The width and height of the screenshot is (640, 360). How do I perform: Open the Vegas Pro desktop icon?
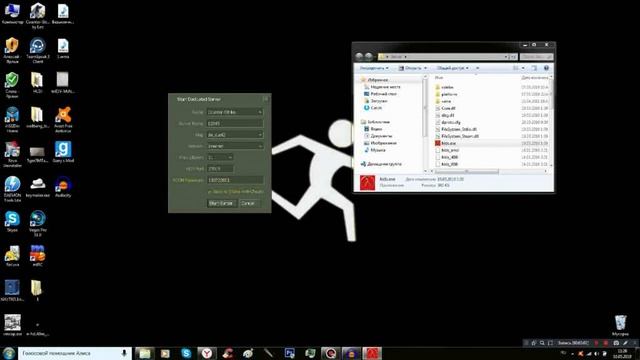coord(38,223)
